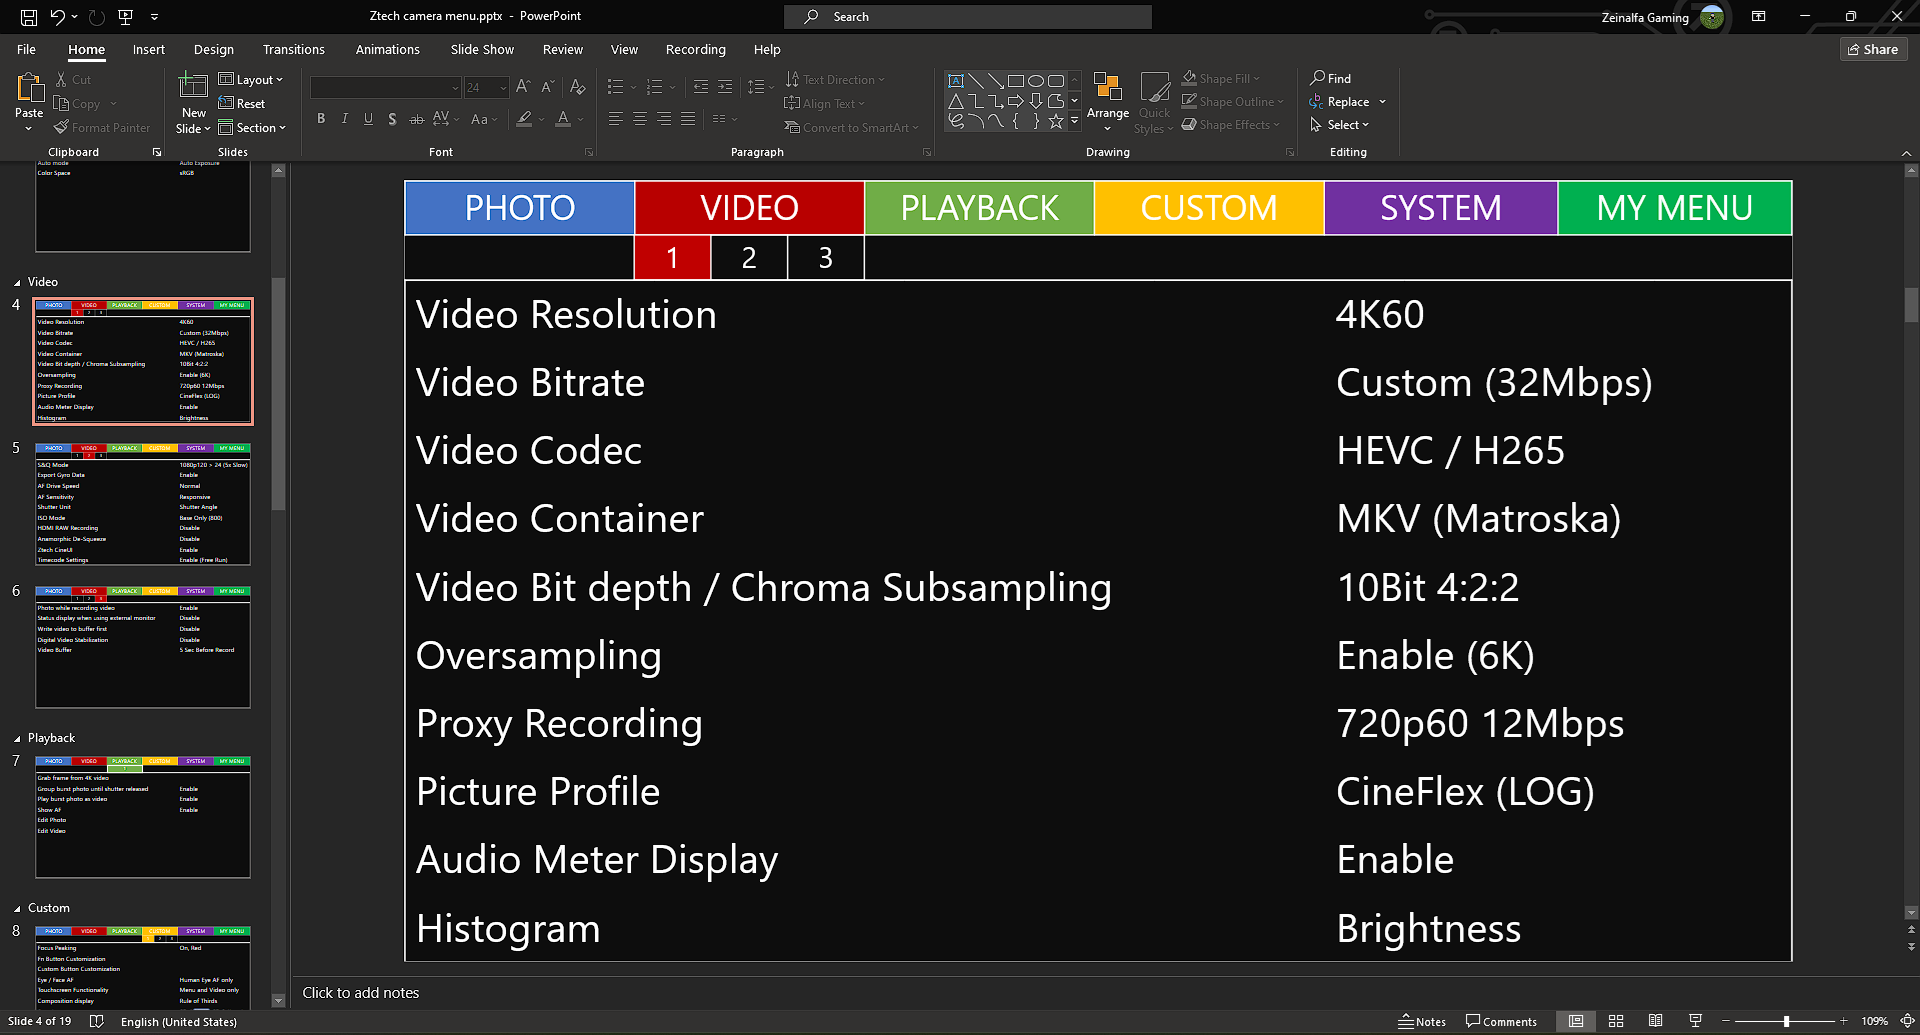The image size is (1920, 1035).
Task: Decrease list indent level
Action: click(701, 87)
